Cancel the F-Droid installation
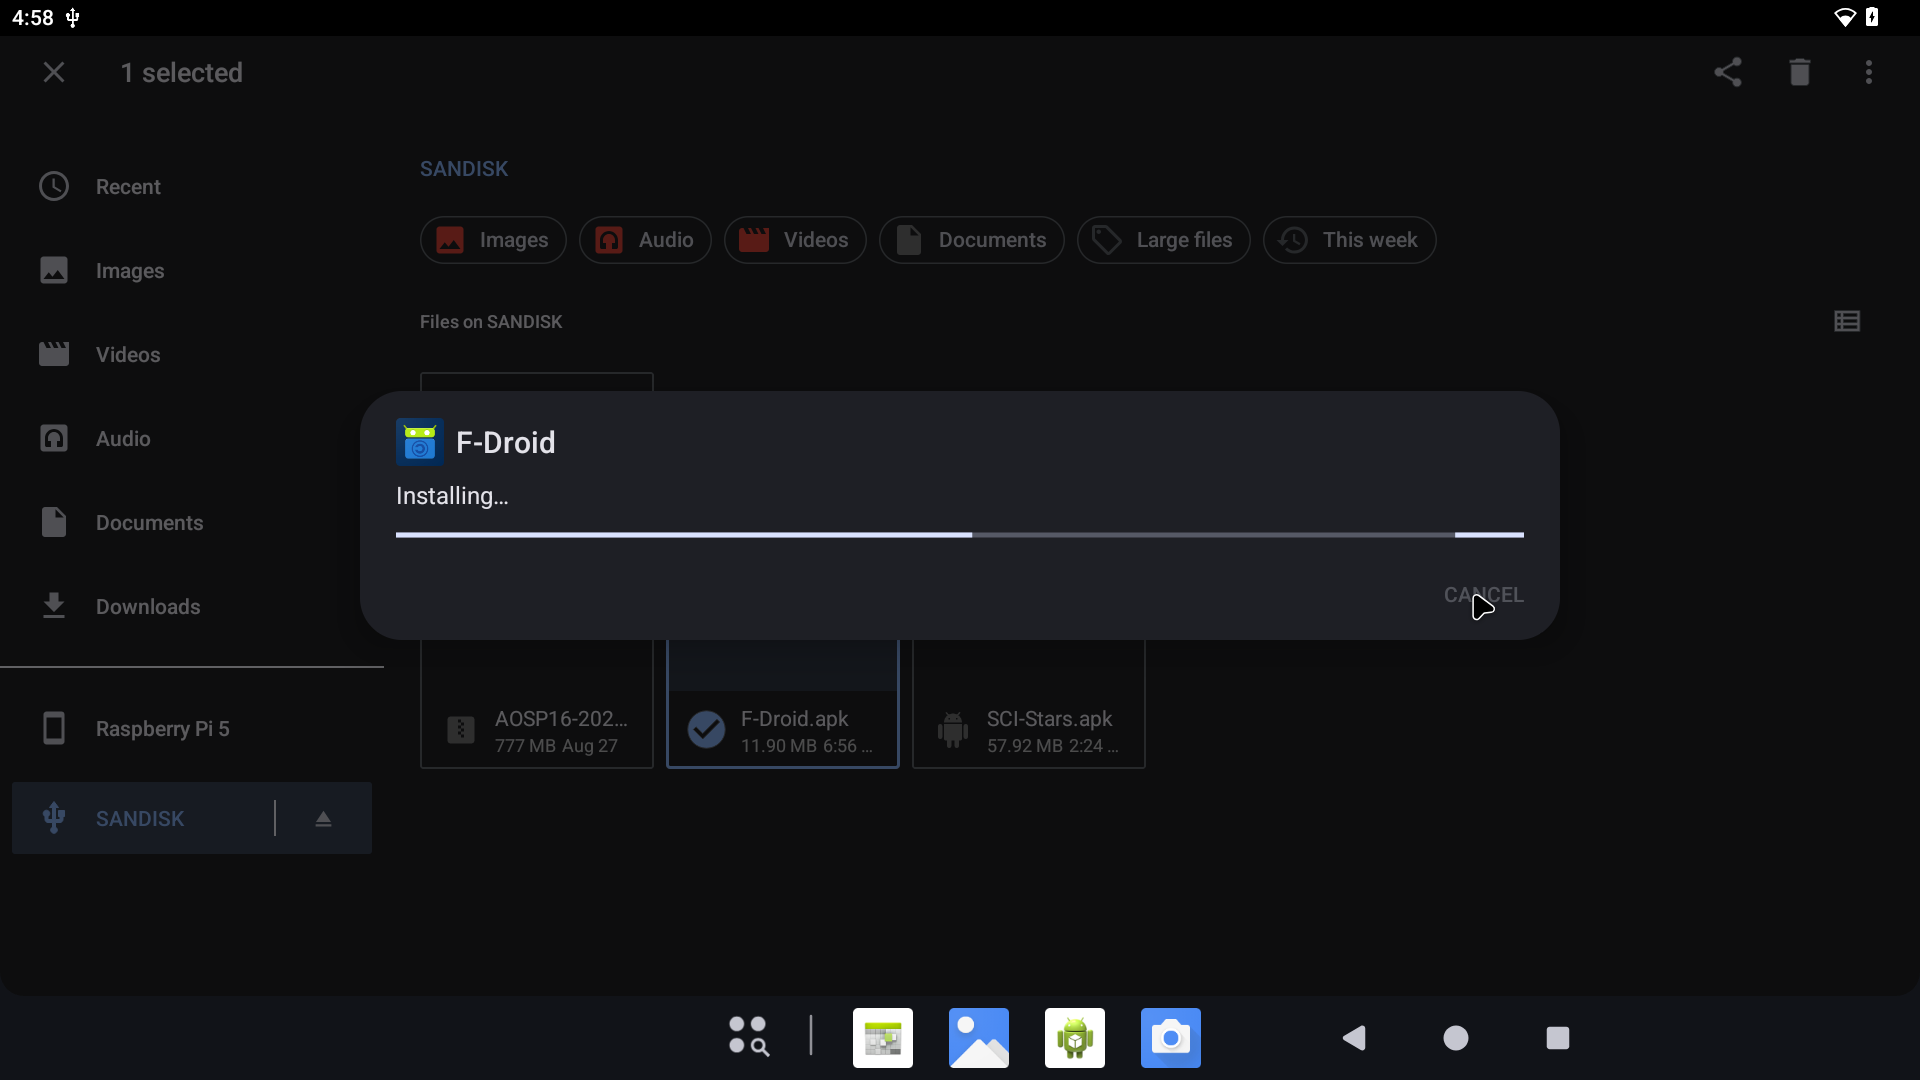This screenshot has width=1920, height=1080. [1483, 595]
